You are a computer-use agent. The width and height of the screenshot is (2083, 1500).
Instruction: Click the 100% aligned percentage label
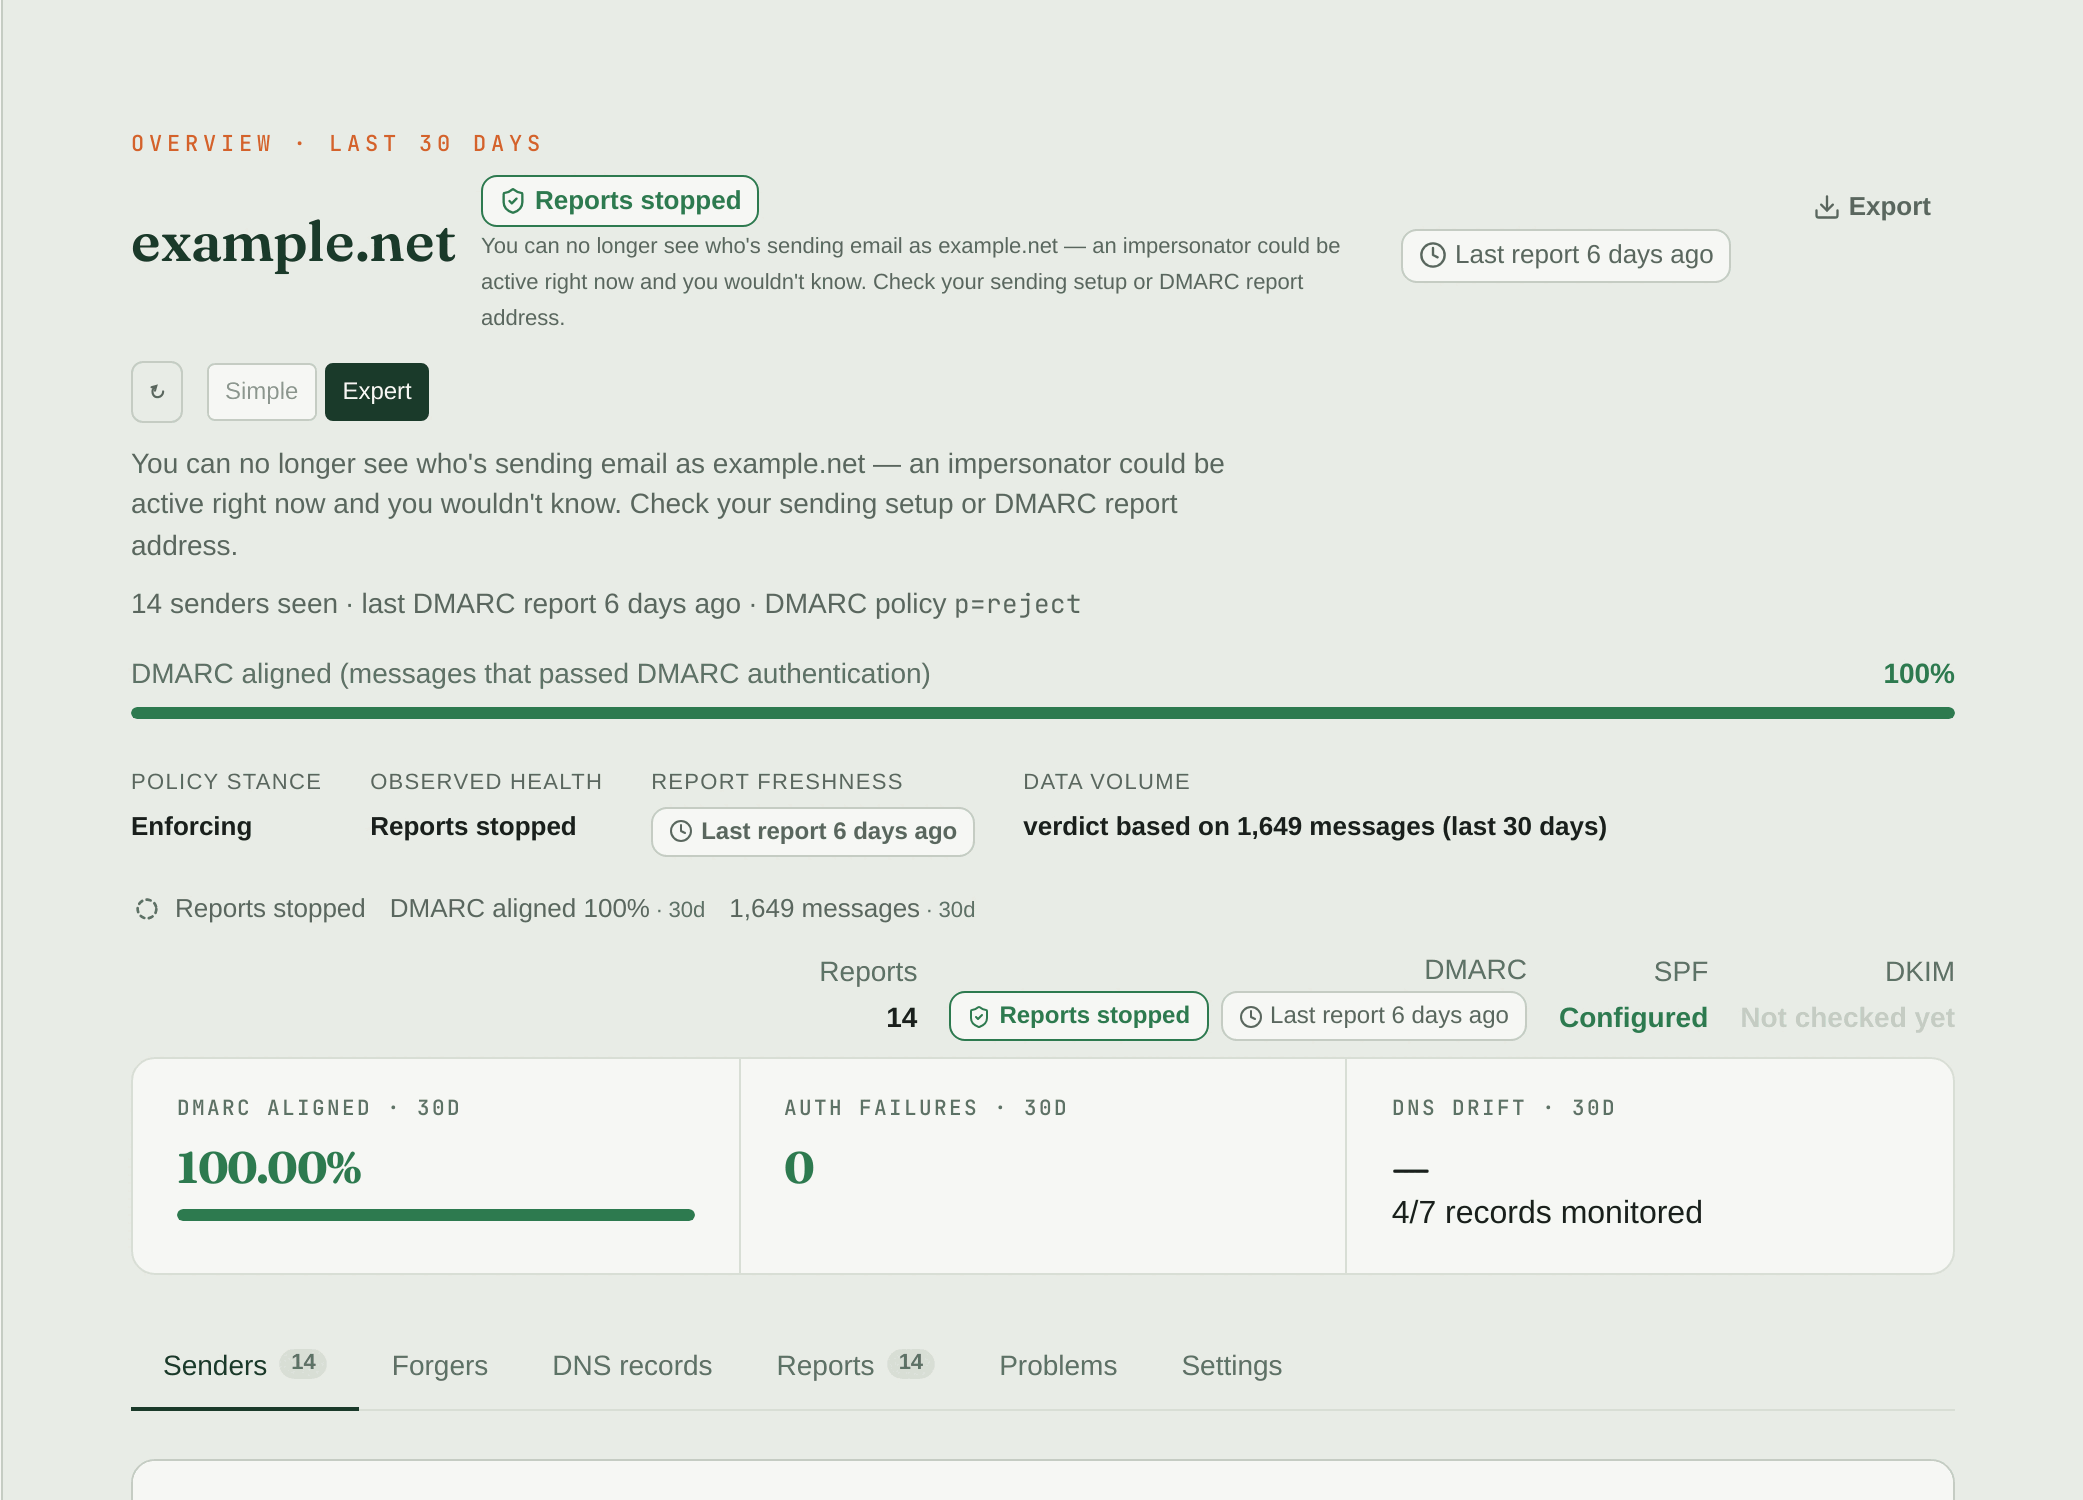[x=1918, y=674]
